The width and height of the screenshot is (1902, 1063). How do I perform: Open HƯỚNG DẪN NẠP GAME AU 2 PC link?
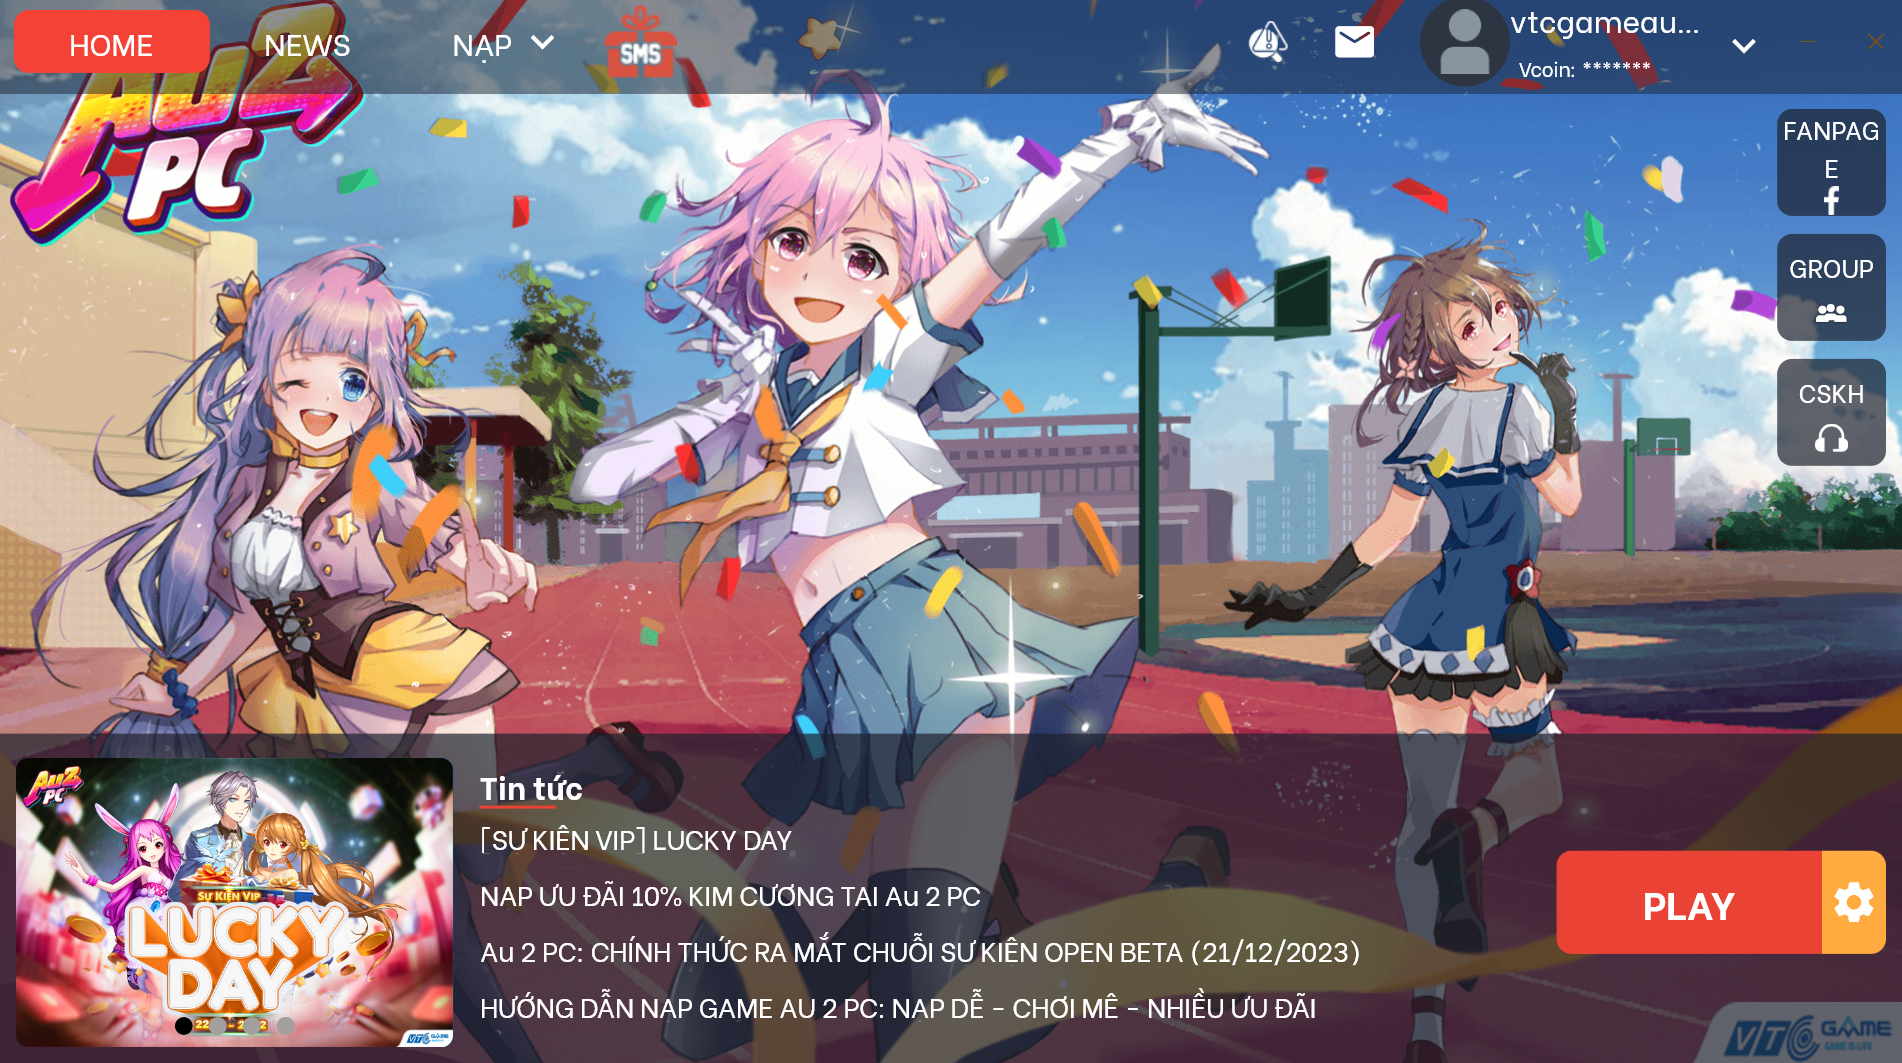(898, 1008)
